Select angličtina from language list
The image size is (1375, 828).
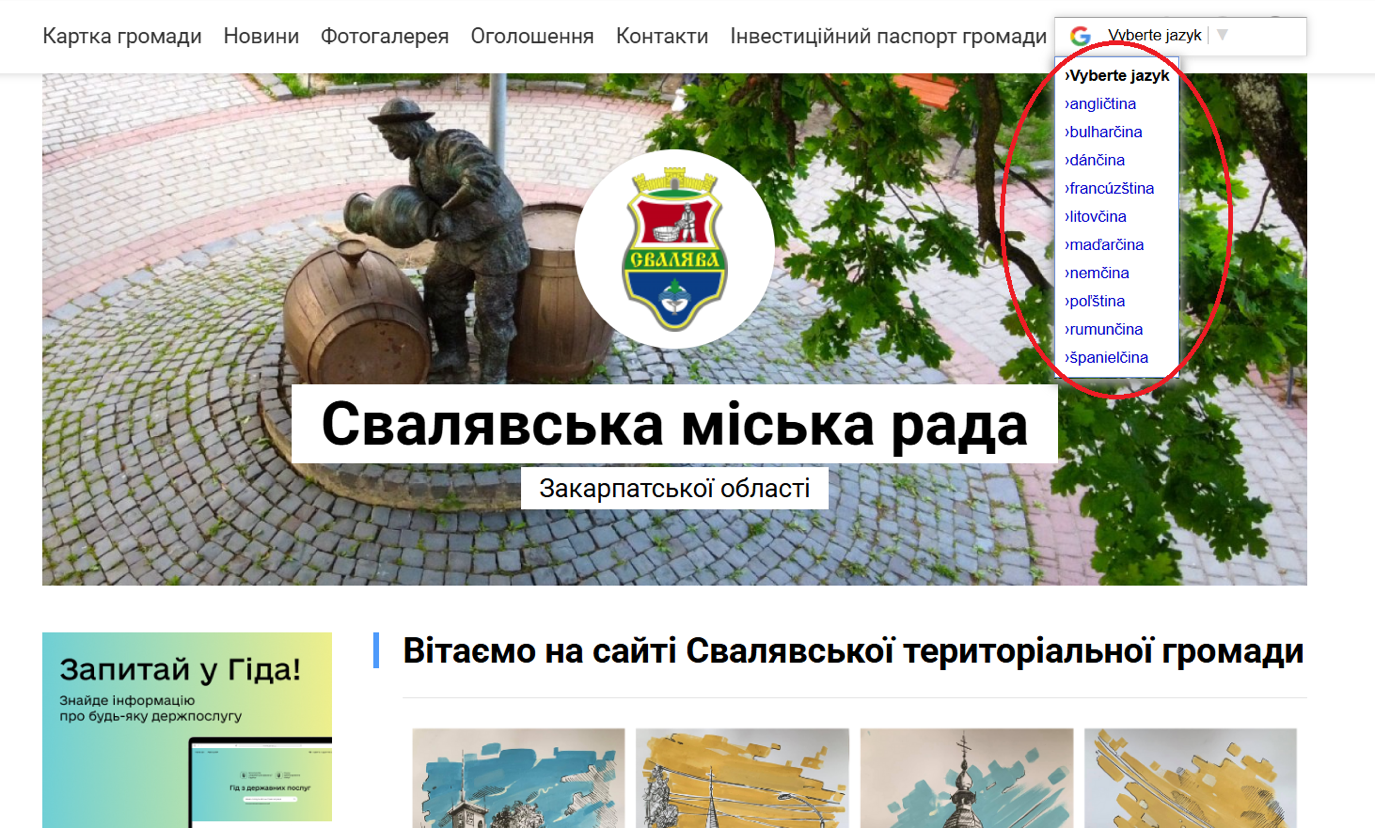click(1101, 104)
